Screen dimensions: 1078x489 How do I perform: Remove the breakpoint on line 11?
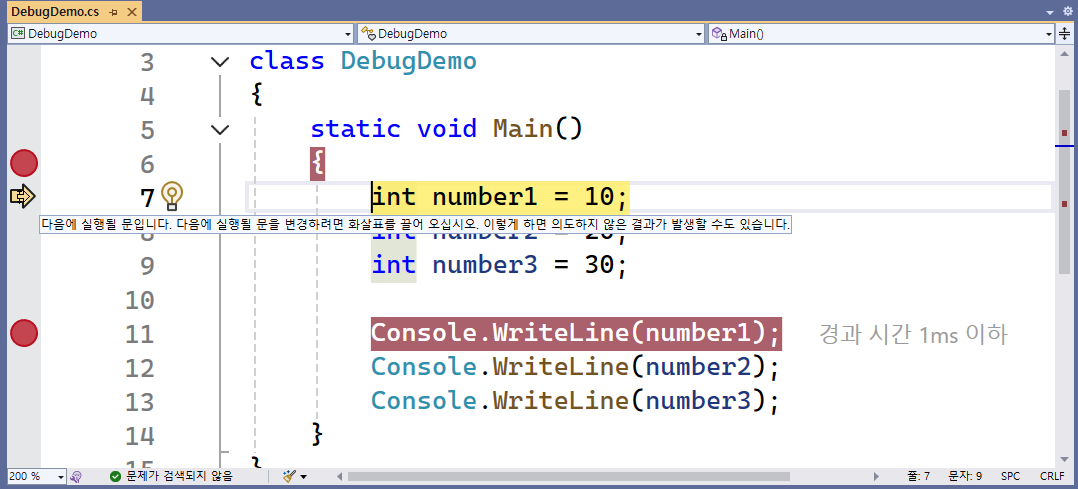[23, 333]
